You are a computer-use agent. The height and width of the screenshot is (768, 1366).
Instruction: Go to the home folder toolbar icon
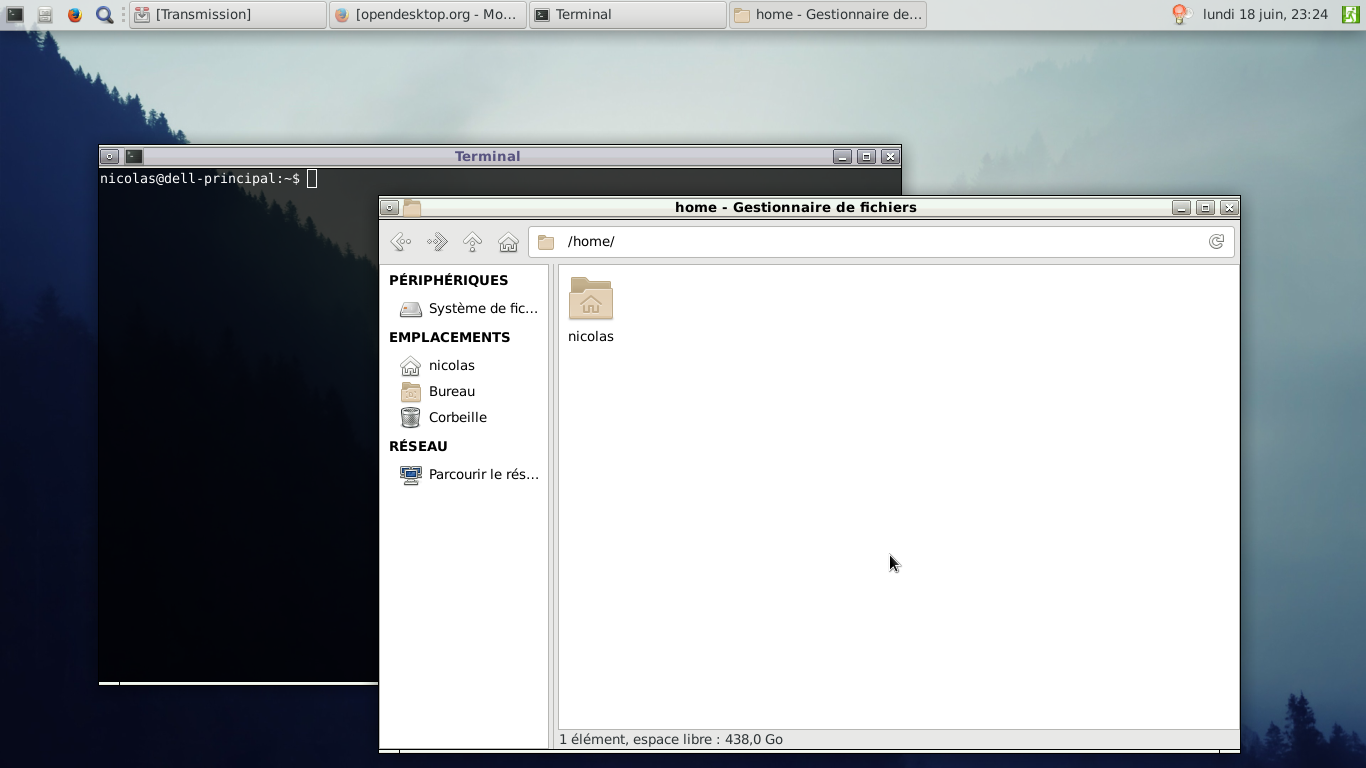(509, 241)
